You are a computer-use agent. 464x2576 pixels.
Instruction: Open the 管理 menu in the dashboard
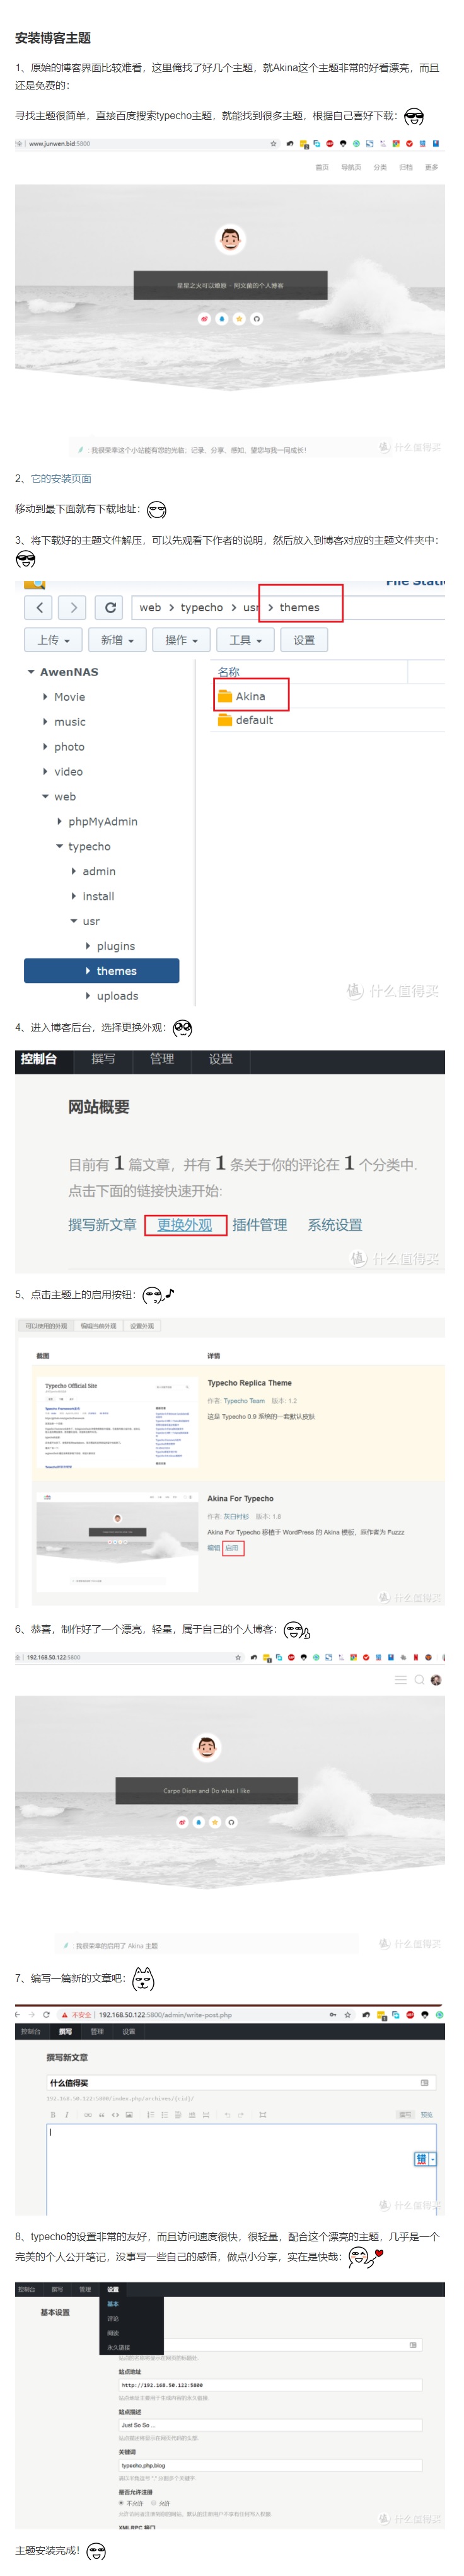[x=162, y=1060]
